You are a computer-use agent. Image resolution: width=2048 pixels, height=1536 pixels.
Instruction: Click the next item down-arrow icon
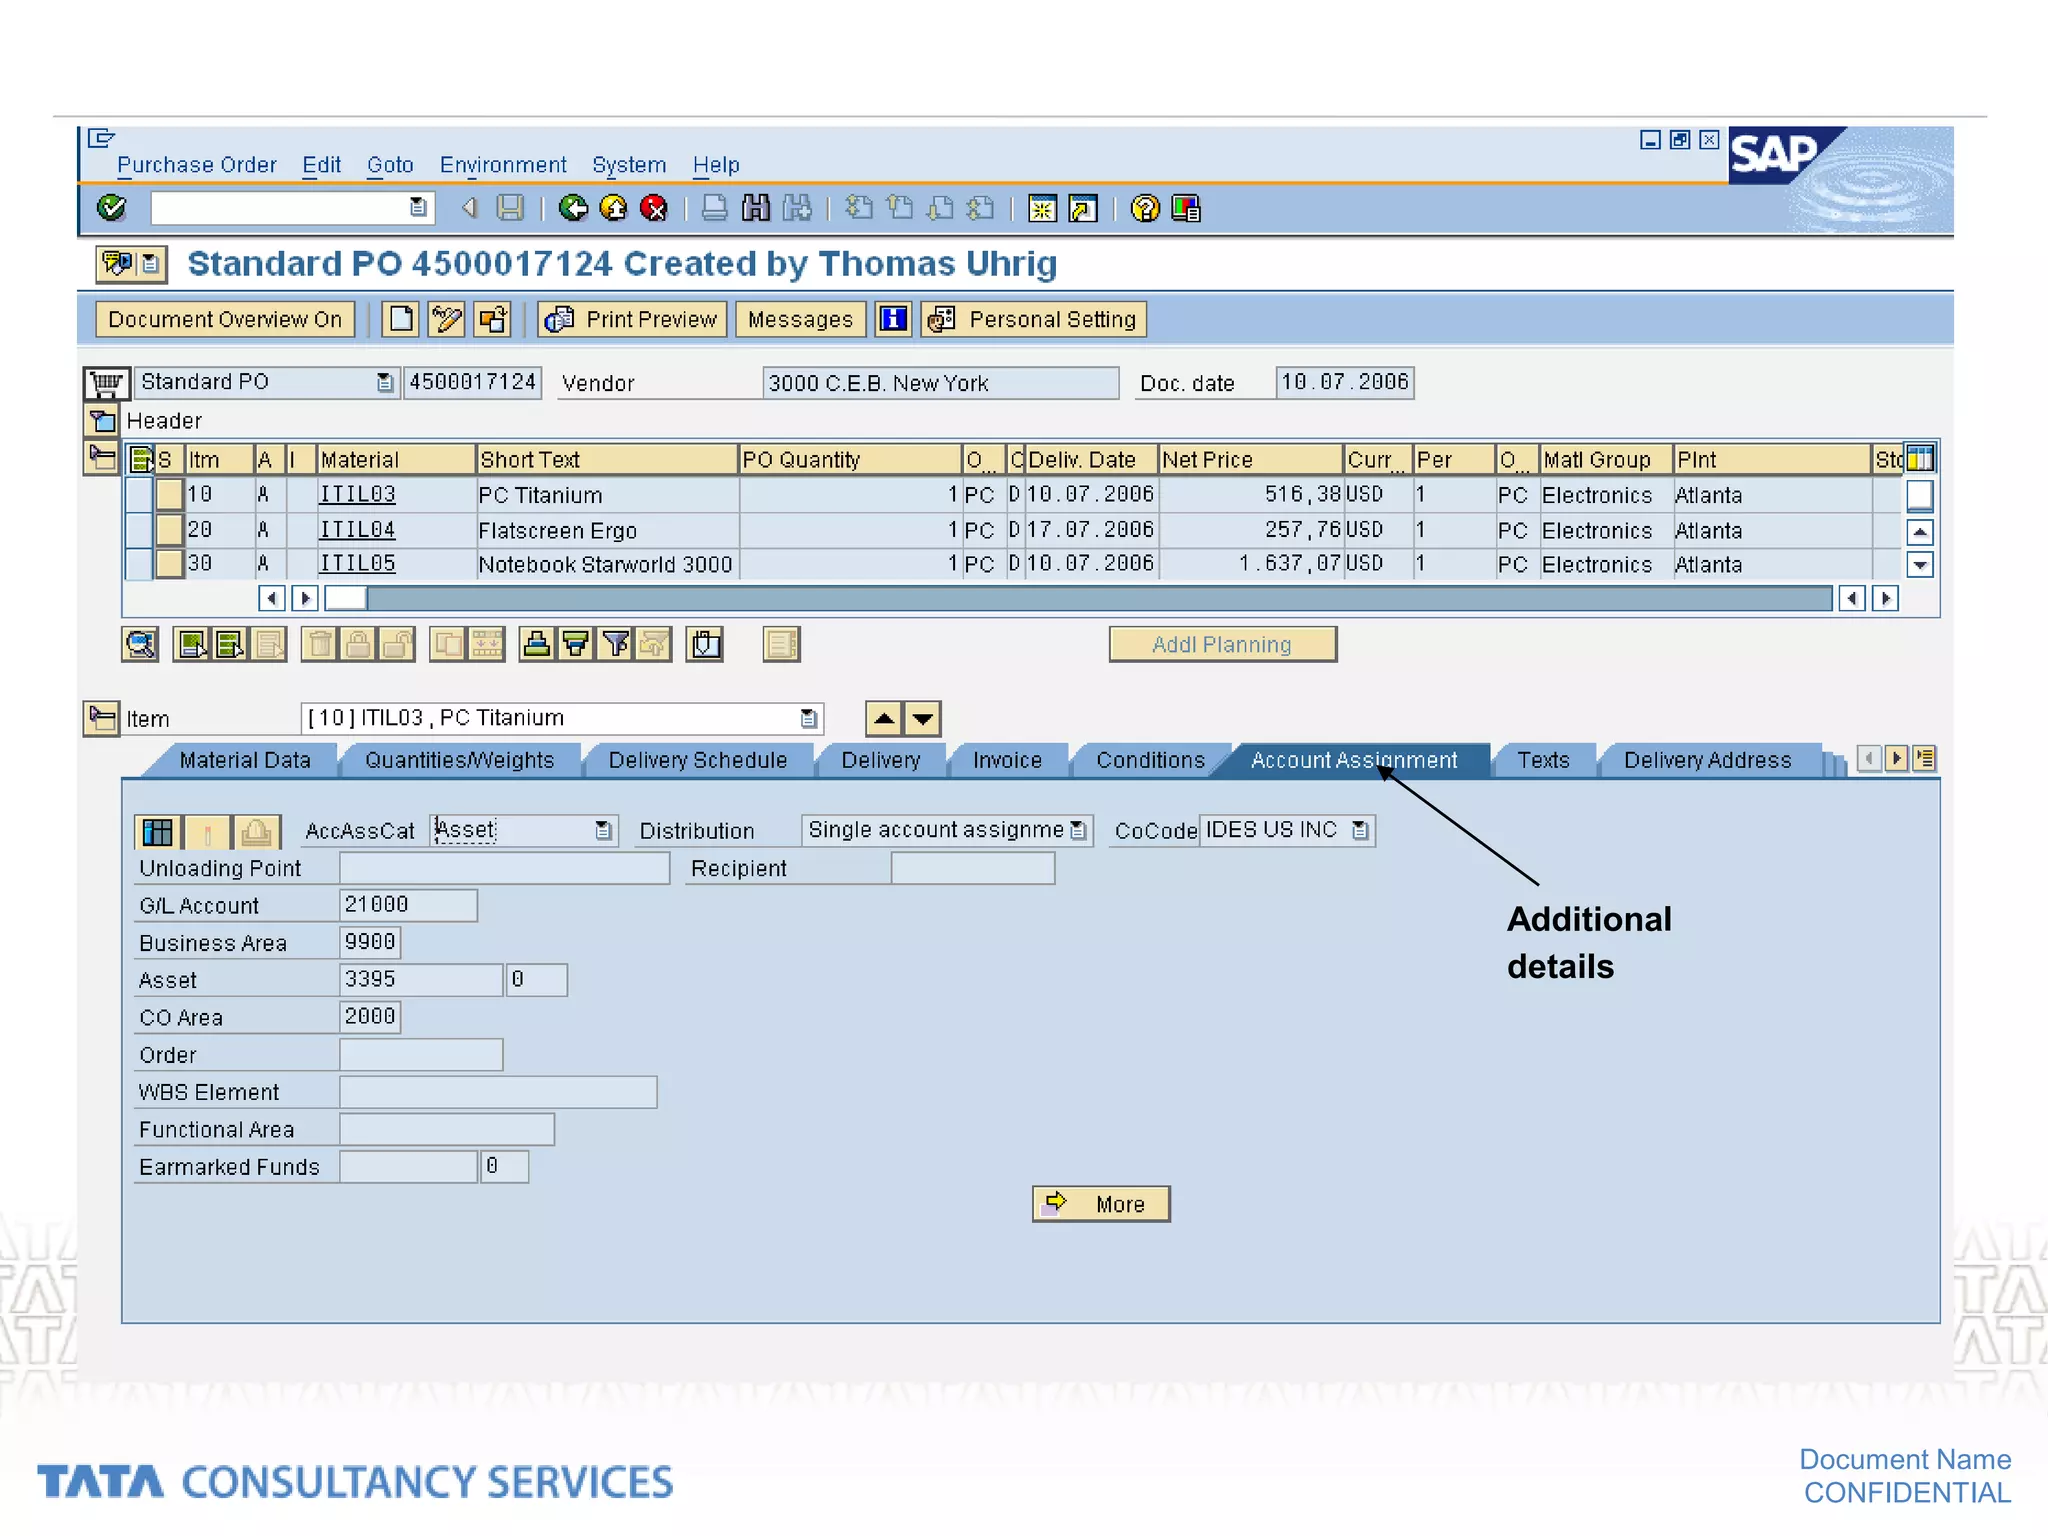(923, 719)
